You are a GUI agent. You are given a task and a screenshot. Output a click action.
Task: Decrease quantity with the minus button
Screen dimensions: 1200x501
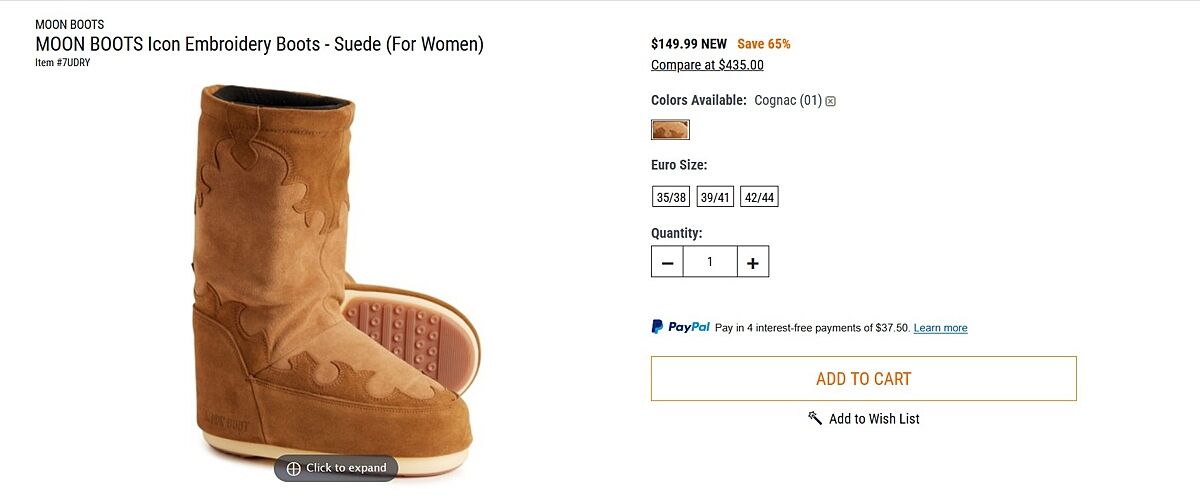[x=667, y=262]
